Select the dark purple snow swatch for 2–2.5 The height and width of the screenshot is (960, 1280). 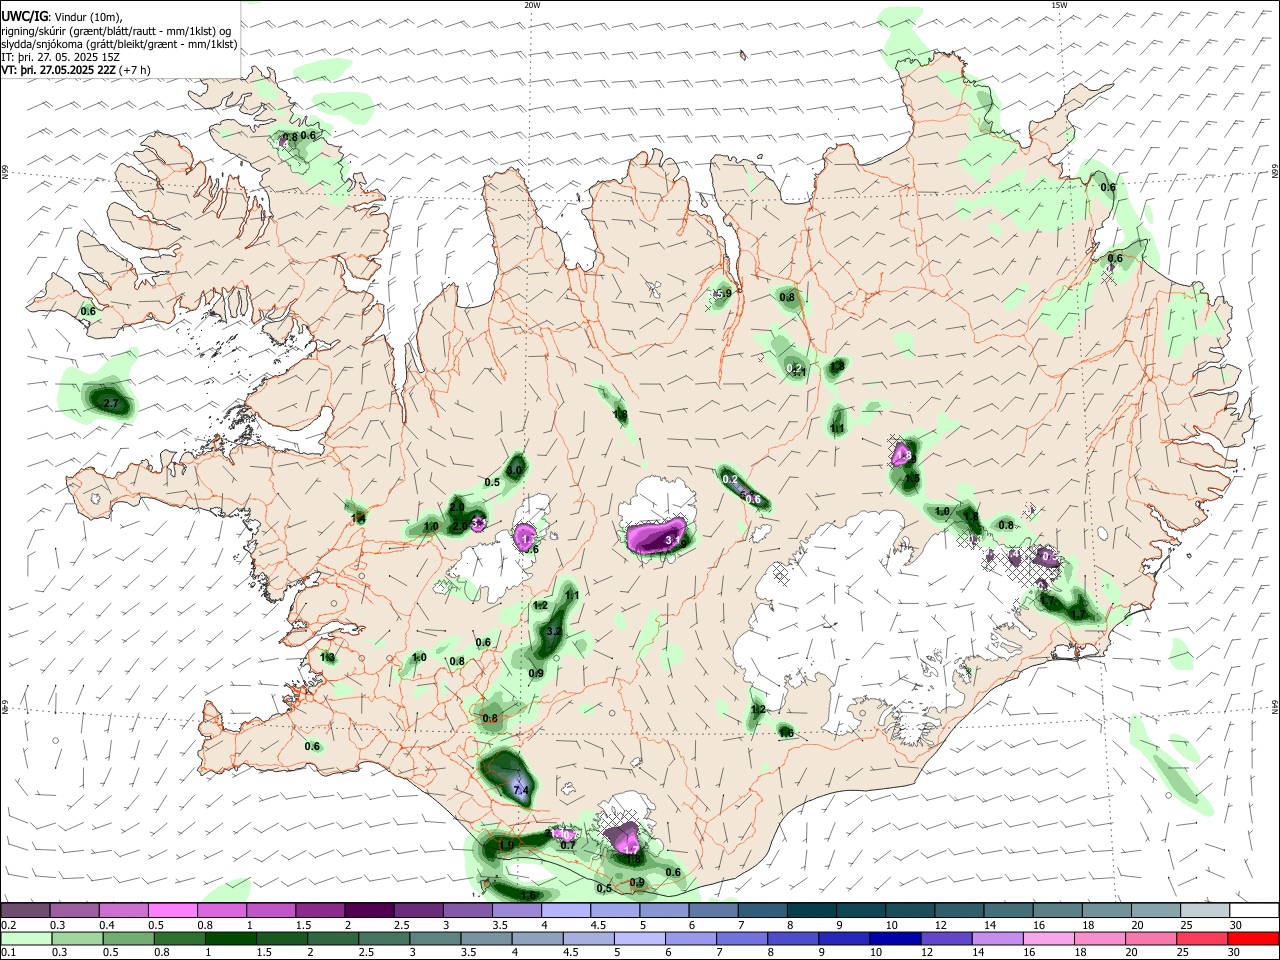tap(369, 910)
